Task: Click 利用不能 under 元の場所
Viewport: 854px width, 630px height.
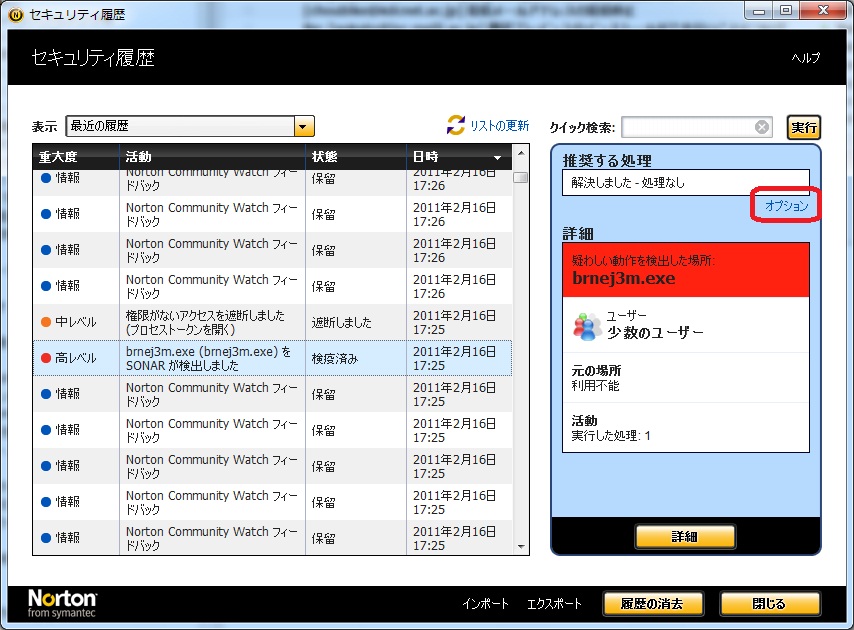Action: point(595,386)
